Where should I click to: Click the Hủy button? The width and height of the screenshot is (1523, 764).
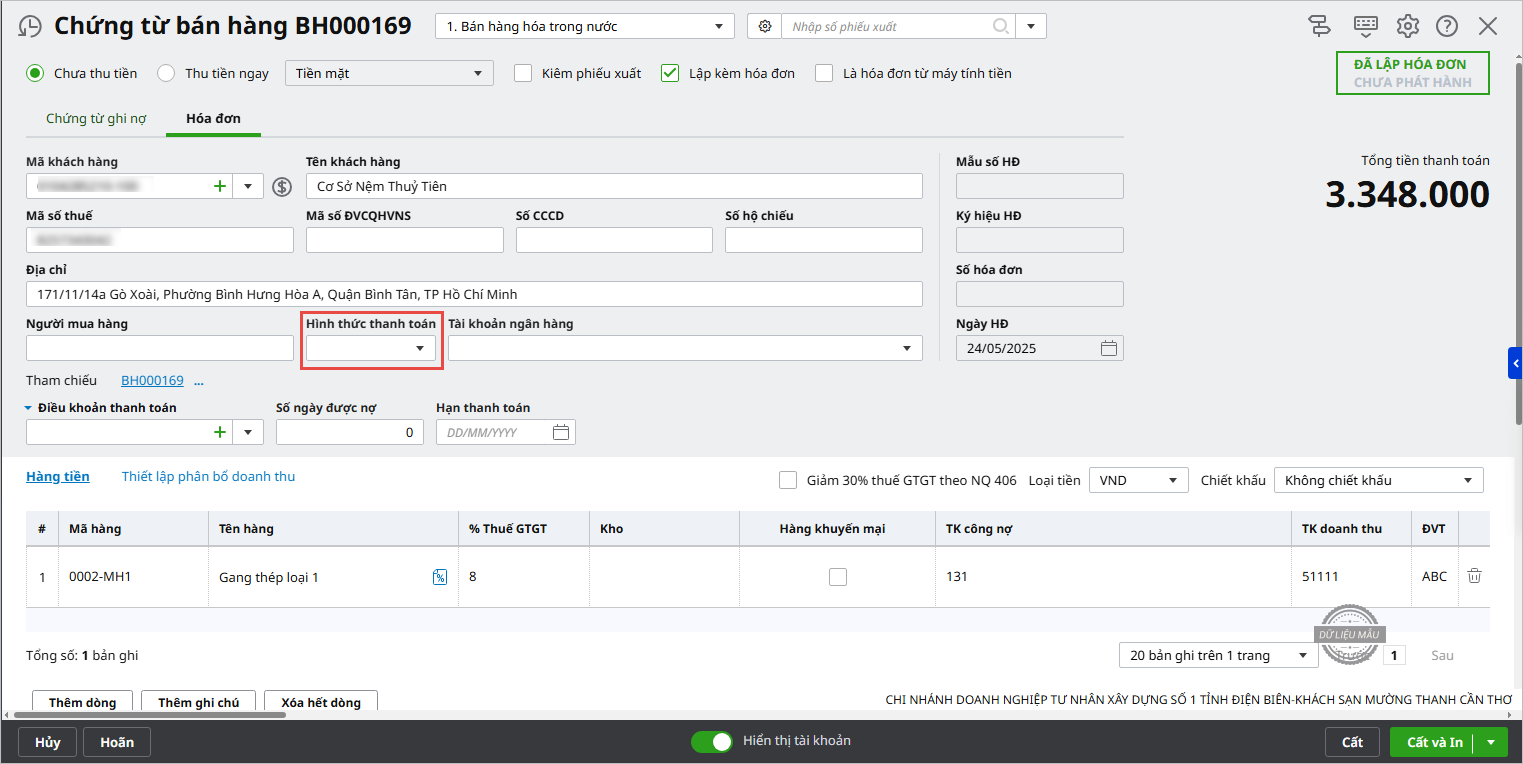point(48,742)
